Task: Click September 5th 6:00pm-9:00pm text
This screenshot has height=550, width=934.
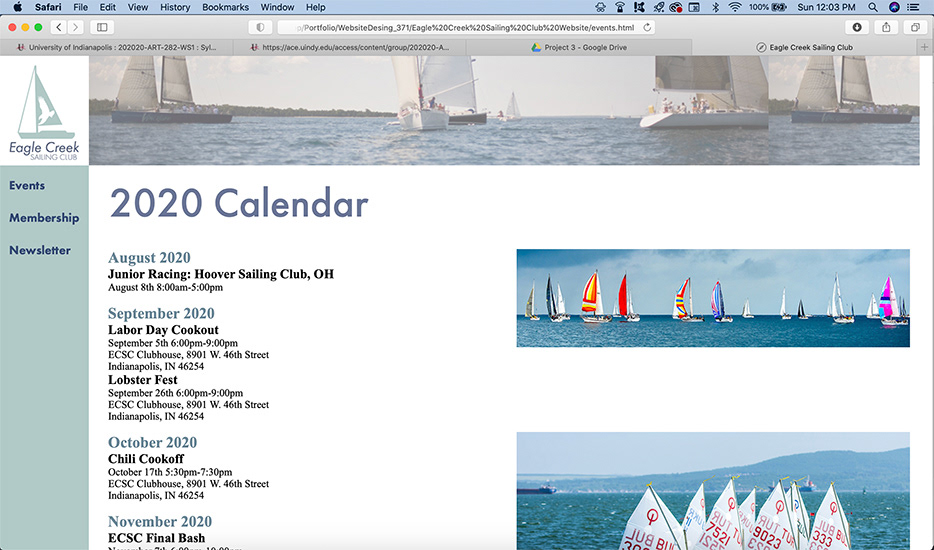Action: pos(173,343)
